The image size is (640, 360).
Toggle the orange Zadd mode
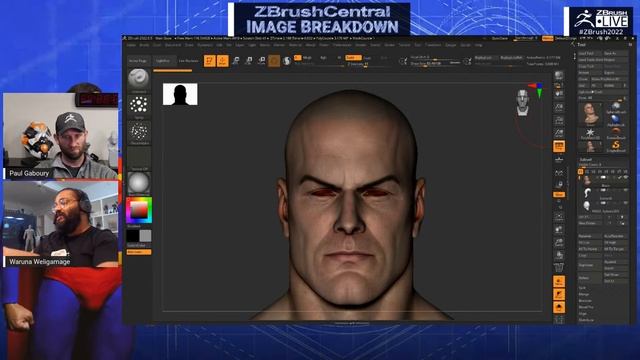coord(353,58)
